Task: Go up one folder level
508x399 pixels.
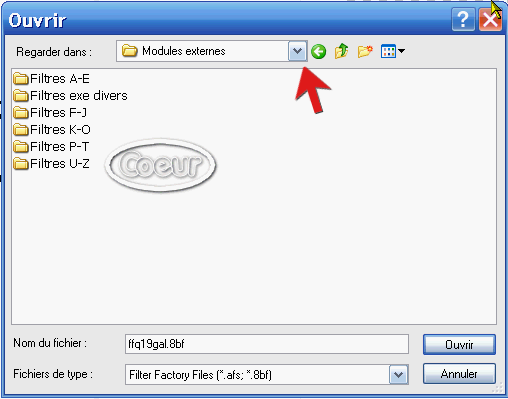Action: (x=341, y=51)
